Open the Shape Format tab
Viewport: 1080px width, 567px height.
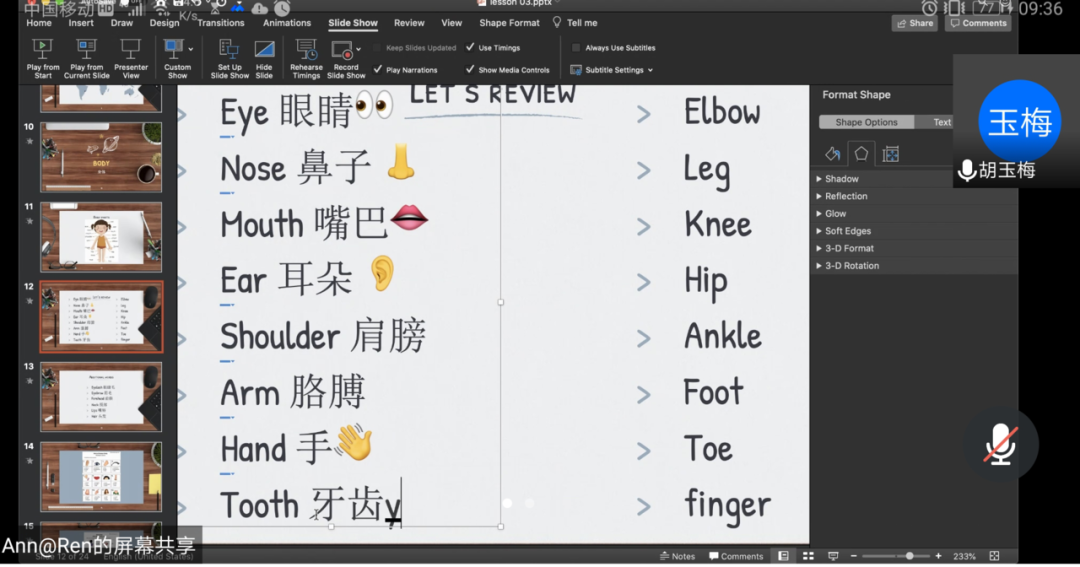click(x=509, y=23)
